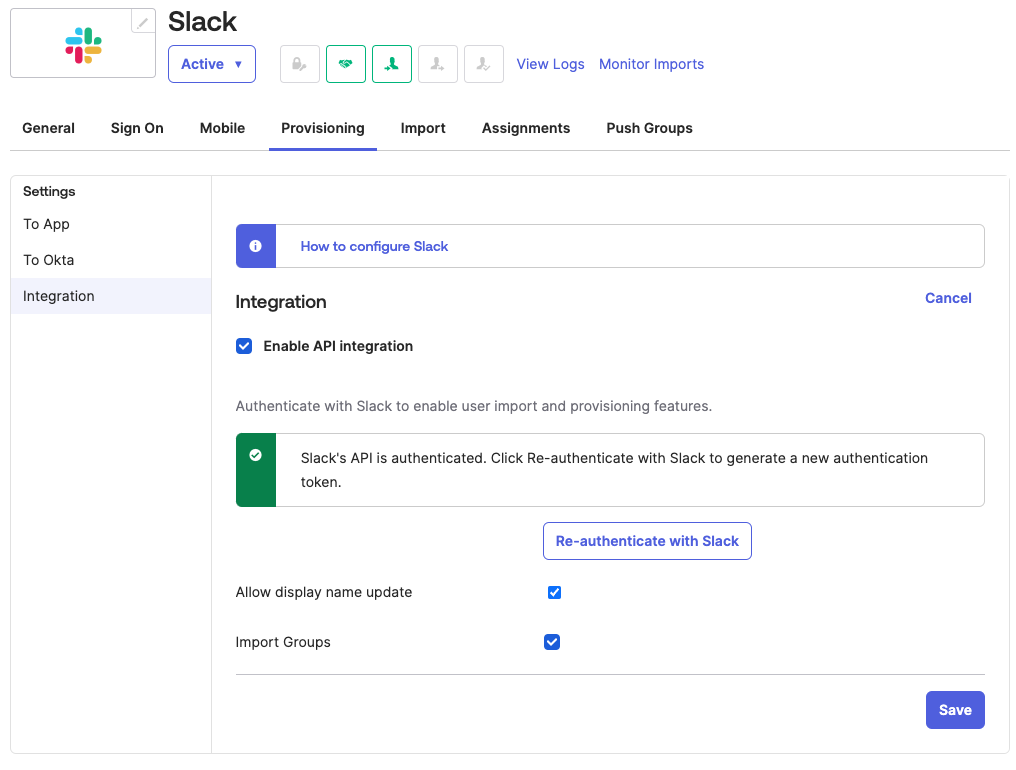Click the pencil edit logo icon
The height and width of the screenshot is (770, 1016).
pyautogui.click(x=144, y=22)
